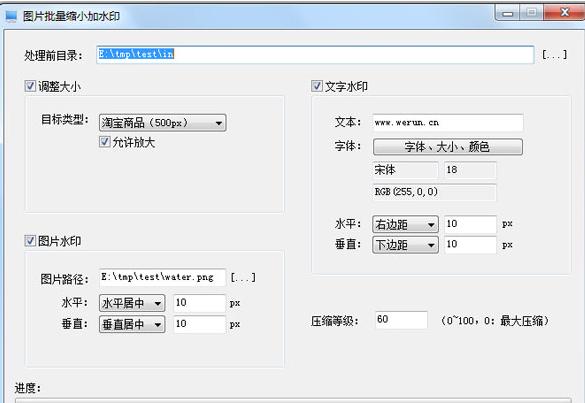Image resolution: width=585 pixels, height=403 pixels.
Task: Open the 垂直居中 dropdown
Action: (x=132, y=324)
